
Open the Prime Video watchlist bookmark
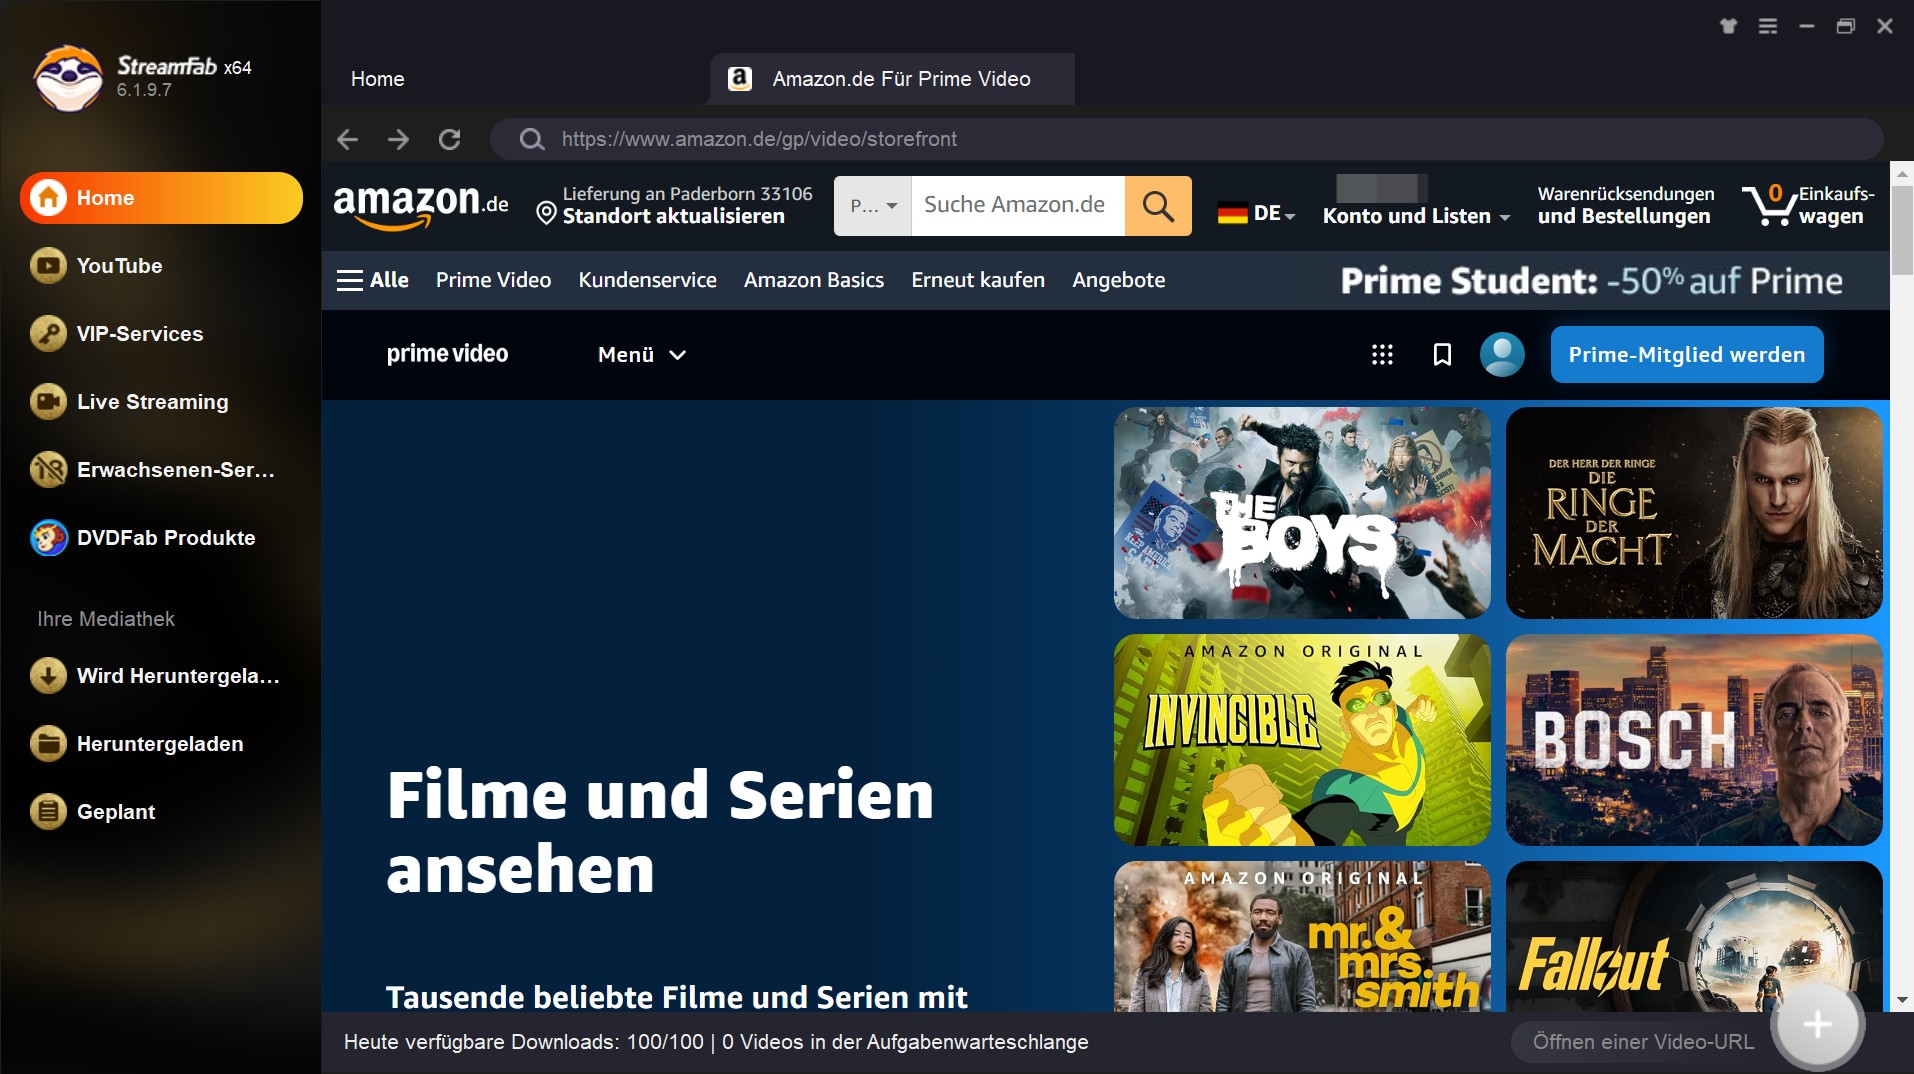pyautogui.click(x=1442, y=354)
